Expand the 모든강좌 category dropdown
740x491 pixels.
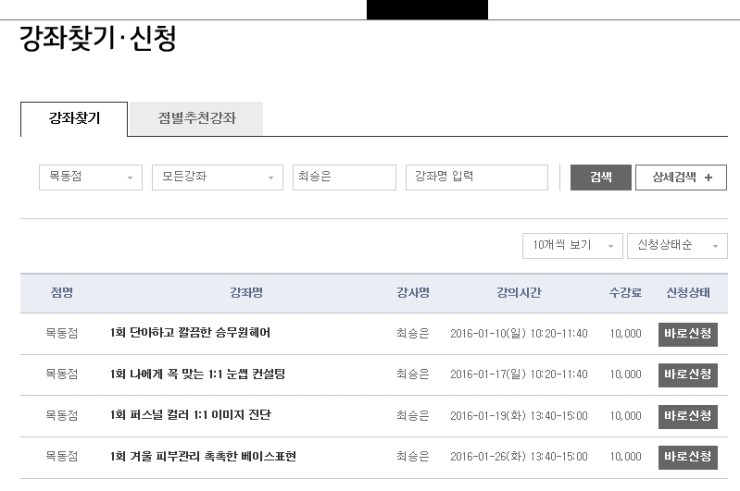[x=218, y=178]
